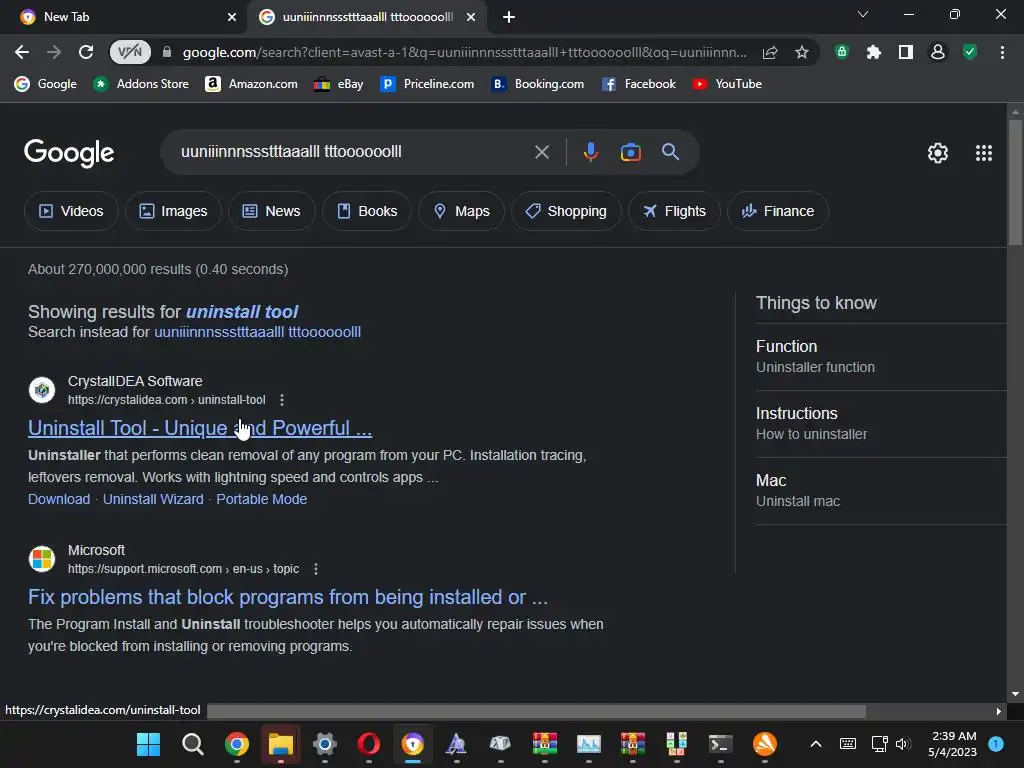This screenshot has width=1024, height=768.
Task: Expand the Instructions item in Things to know
Action: pyautogui.click(x=881, y=423)
